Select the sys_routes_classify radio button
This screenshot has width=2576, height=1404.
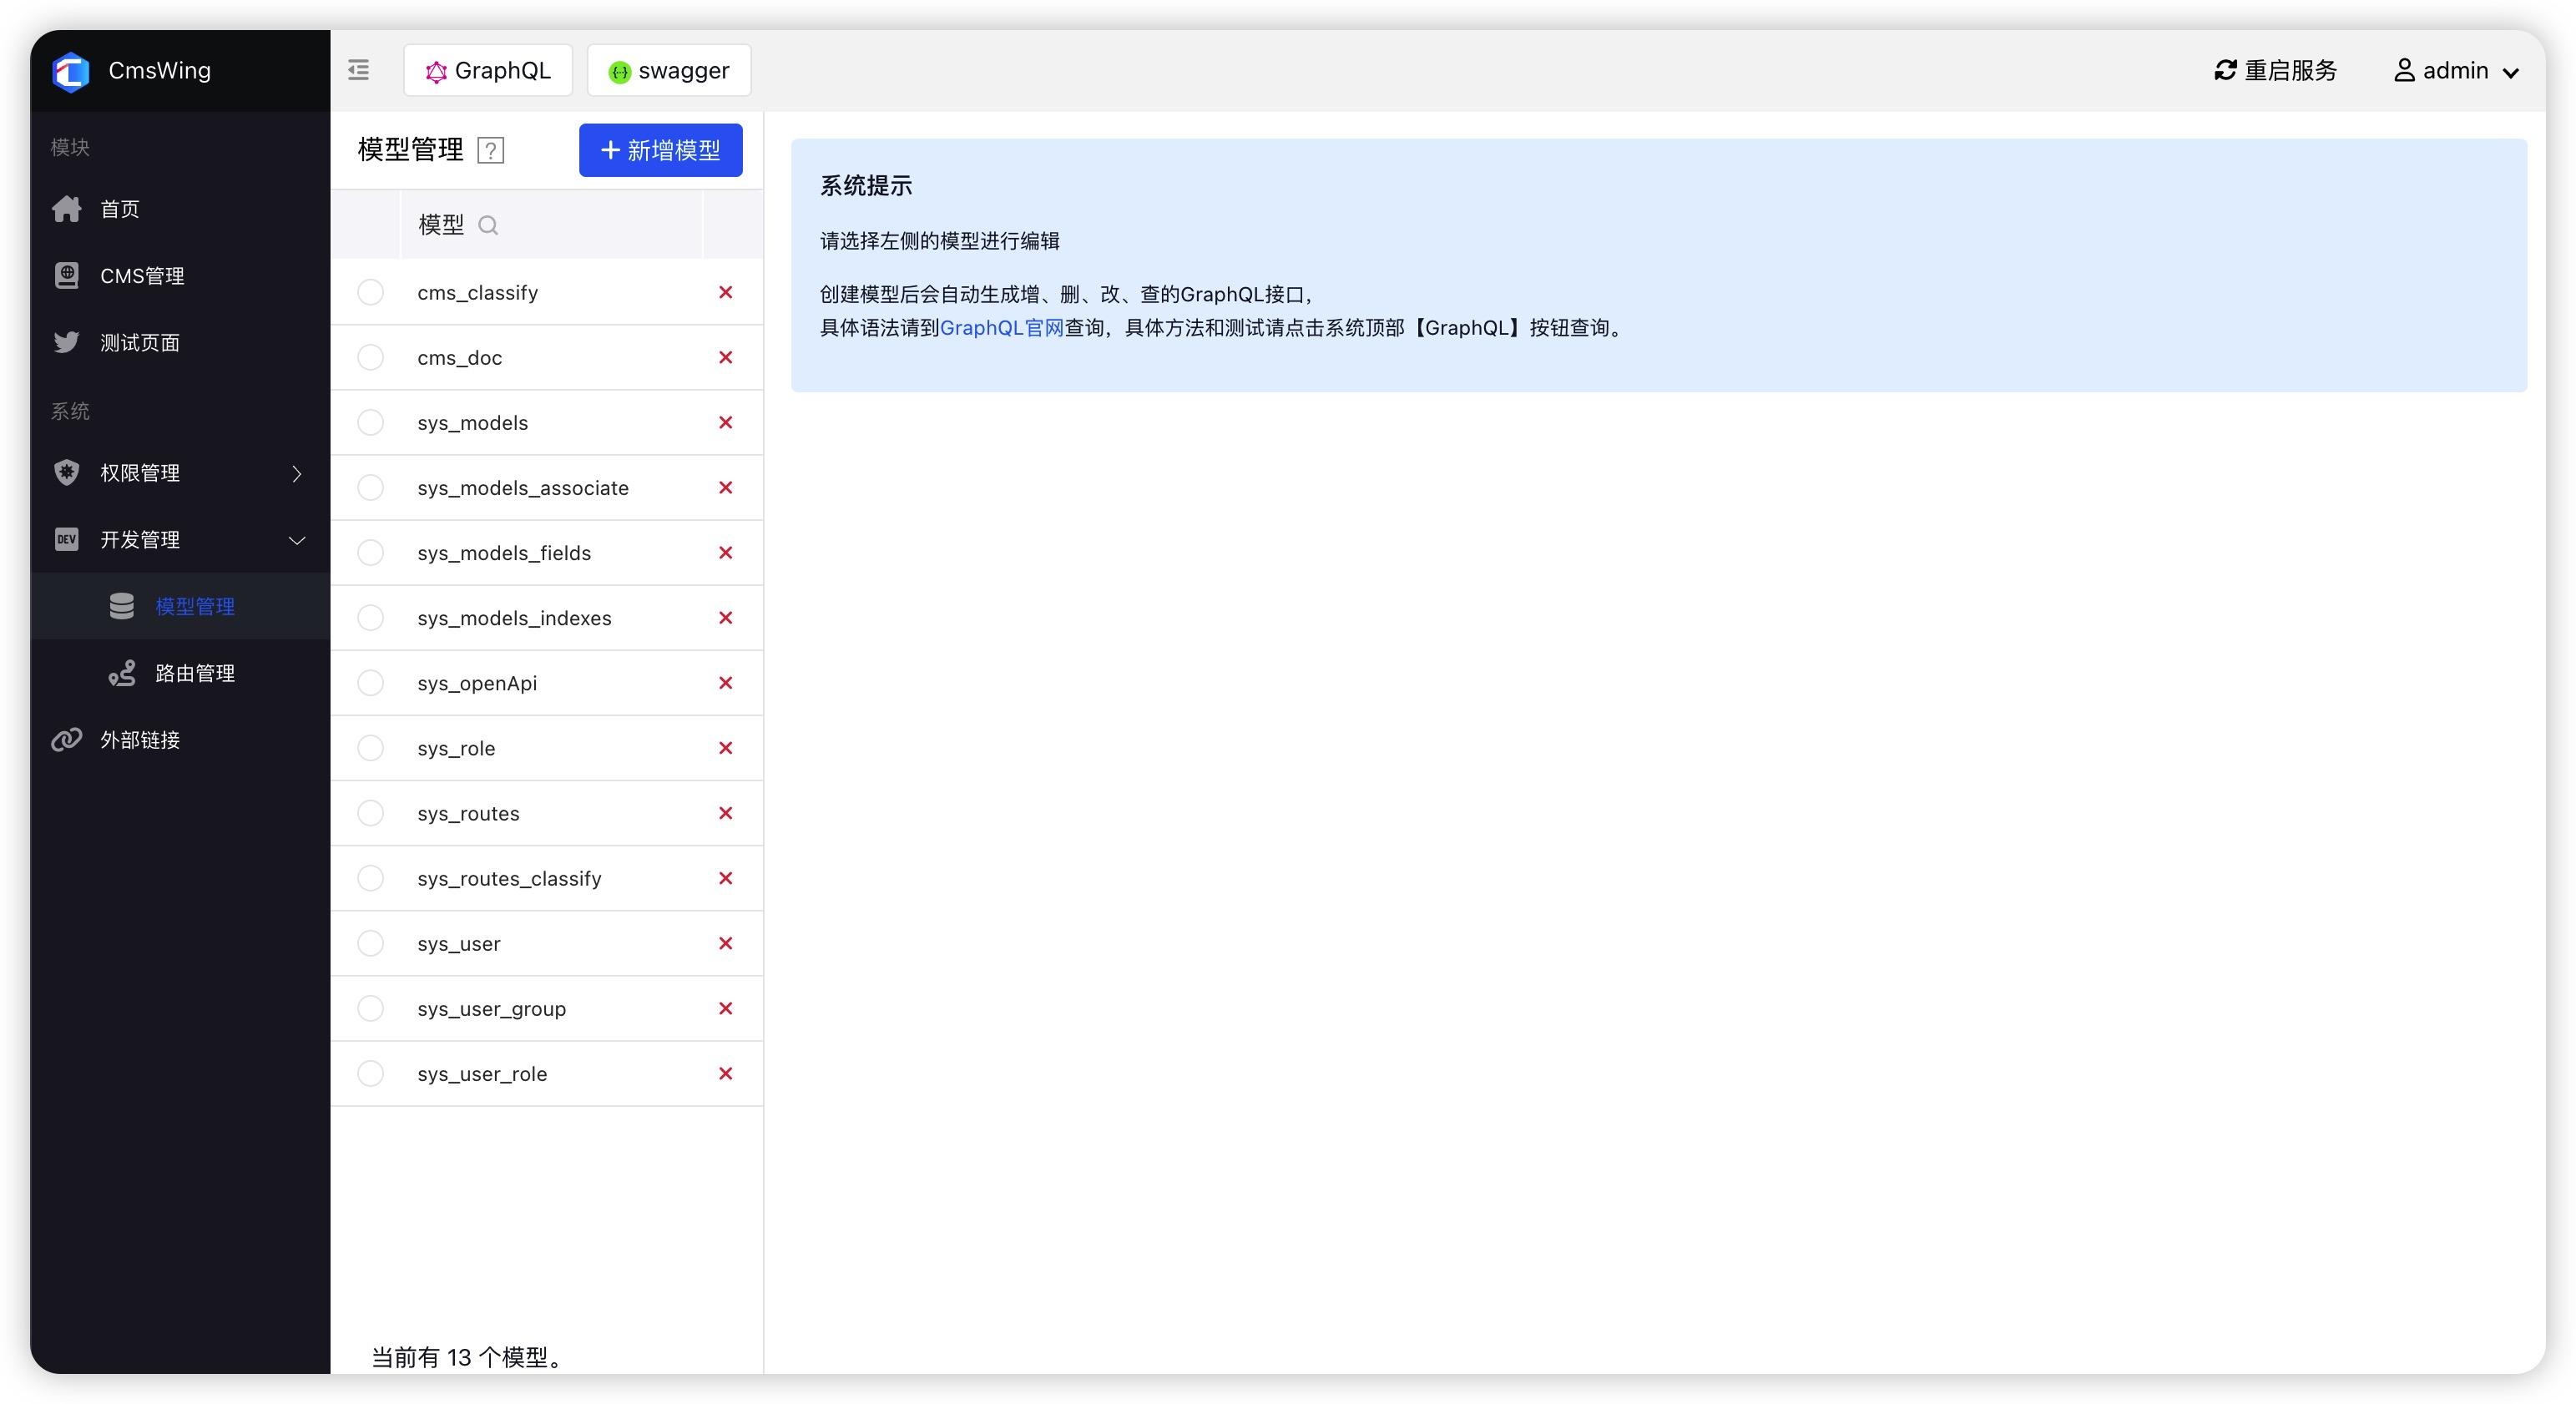click(x=371, y=878)
